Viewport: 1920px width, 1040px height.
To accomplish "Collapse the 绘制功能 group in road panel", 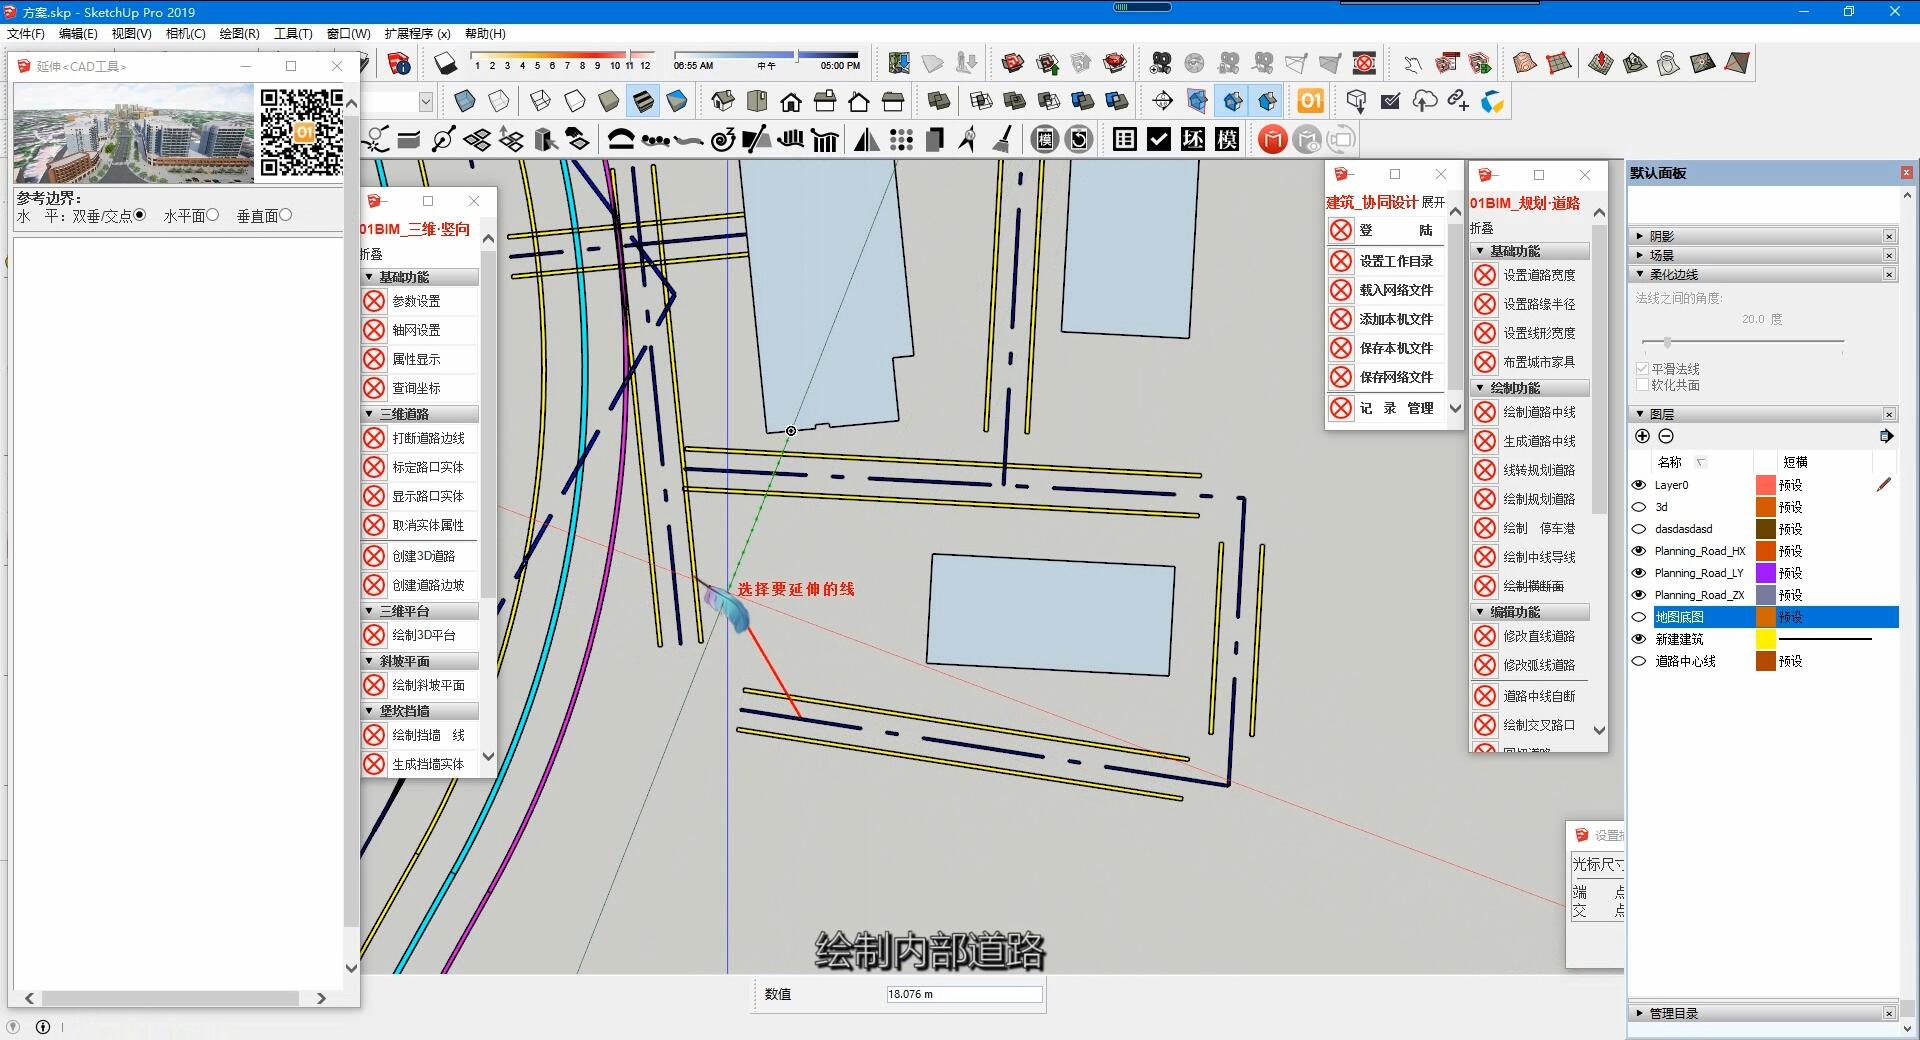I will [1531, 388].
